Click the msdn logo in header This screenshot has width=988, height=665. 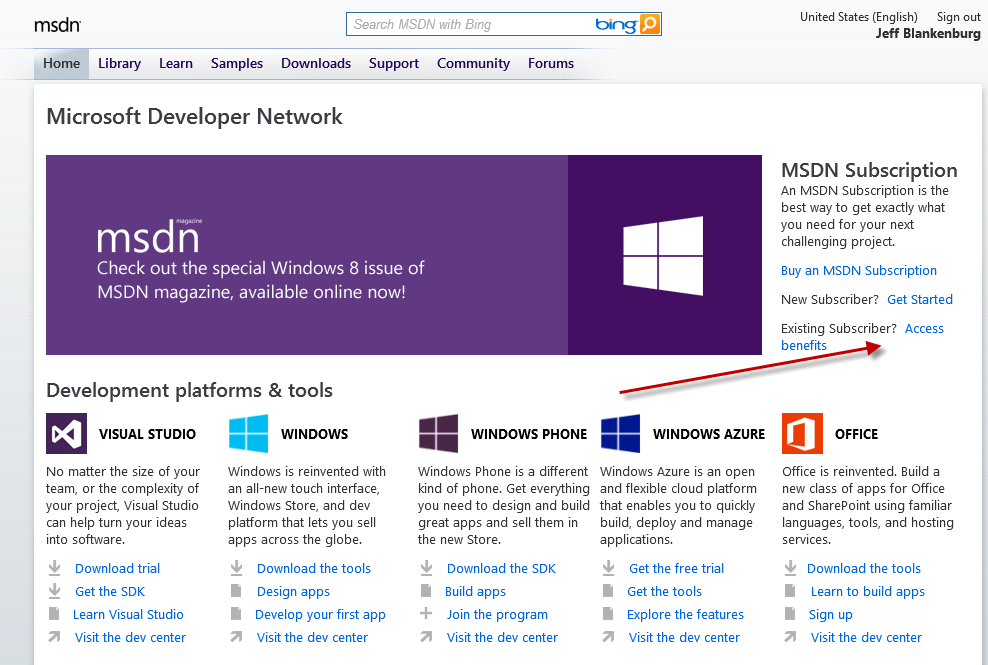(57, 25)
